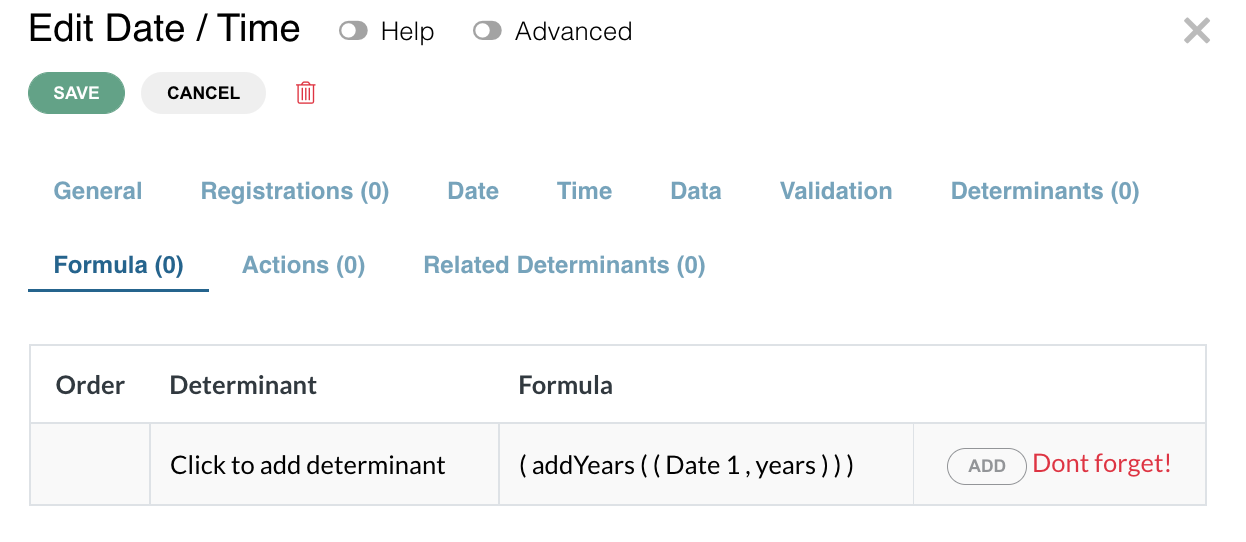The height and width of the screenshot is (542, 1246).
Task: Click the empty Order cell in row
Action: 90,465
